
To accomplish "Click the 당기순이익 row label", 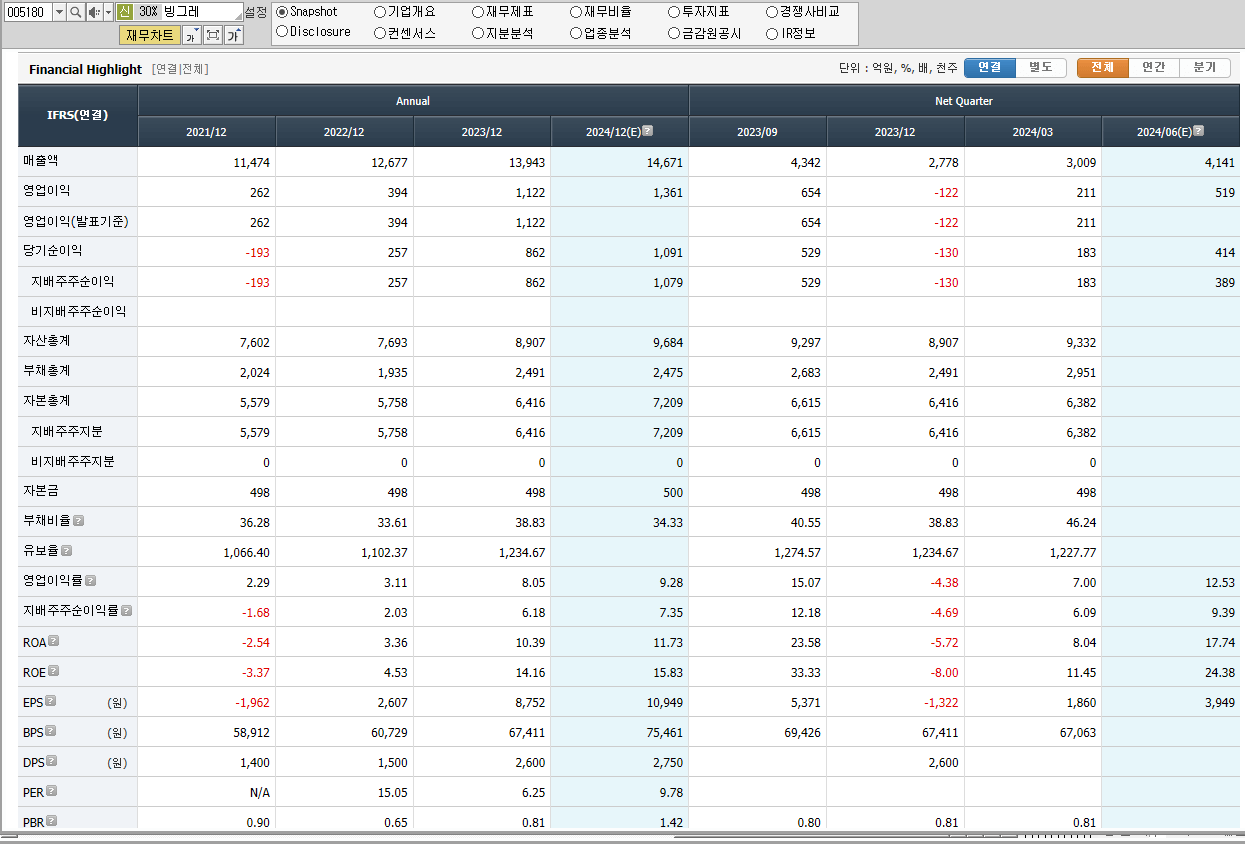I will tap(53, 250).
